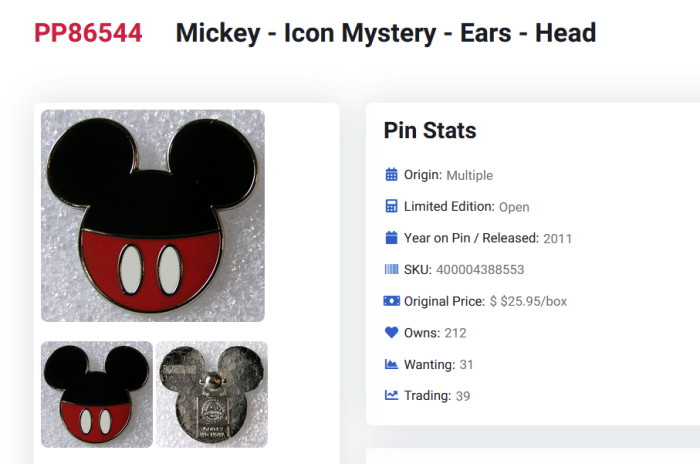This screenshot has height=464, width=700.
Task: Click the area chart icon beside Wanting
Action: coord(392,364)
